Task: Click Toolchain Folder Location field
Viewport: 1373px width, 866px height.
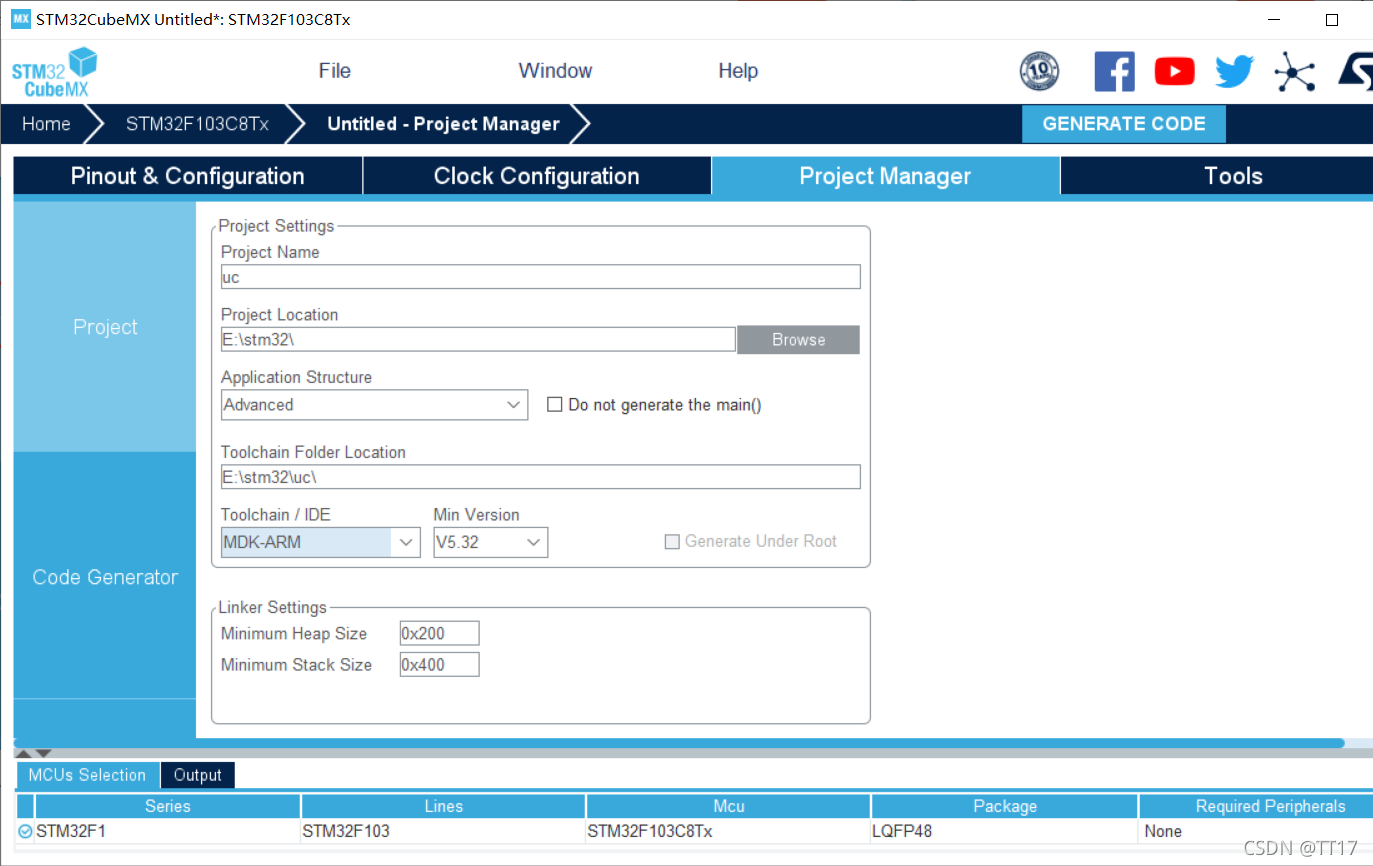Action: tap(540, 477)
